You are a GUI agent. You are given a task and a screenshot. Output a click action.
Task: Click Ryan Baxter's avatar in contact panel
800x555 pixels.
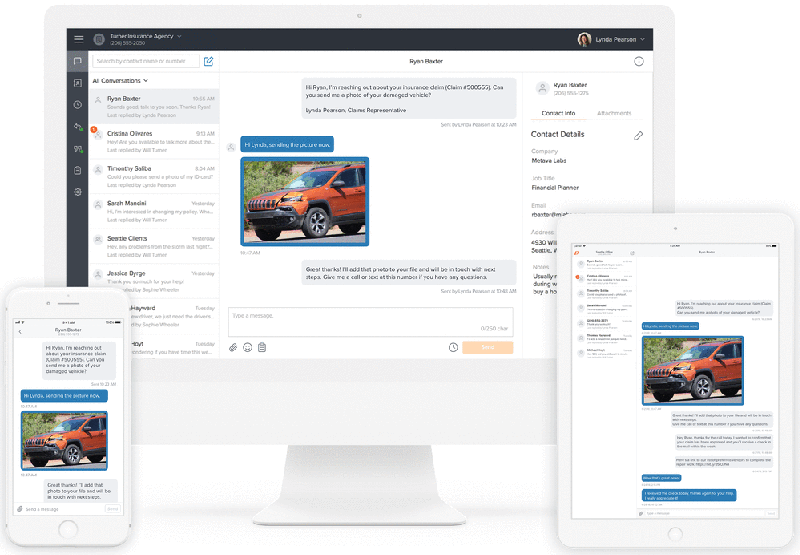(542, 88)
